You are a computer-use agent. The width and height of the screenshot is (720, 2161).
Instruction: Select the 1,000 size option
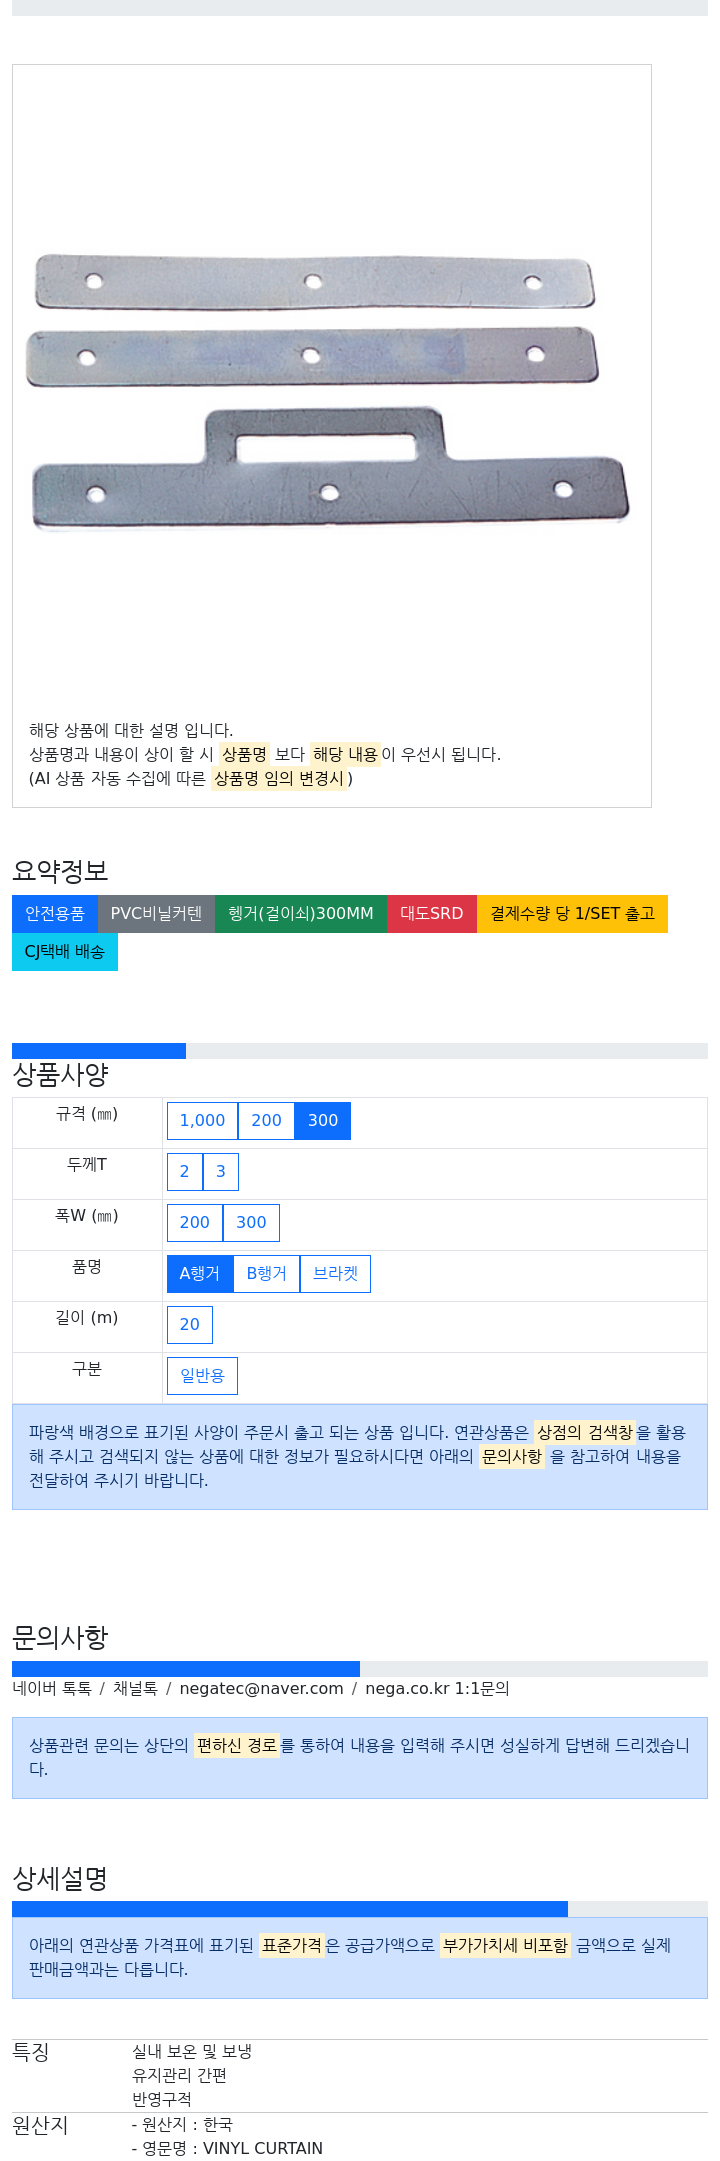[202, 1121]
